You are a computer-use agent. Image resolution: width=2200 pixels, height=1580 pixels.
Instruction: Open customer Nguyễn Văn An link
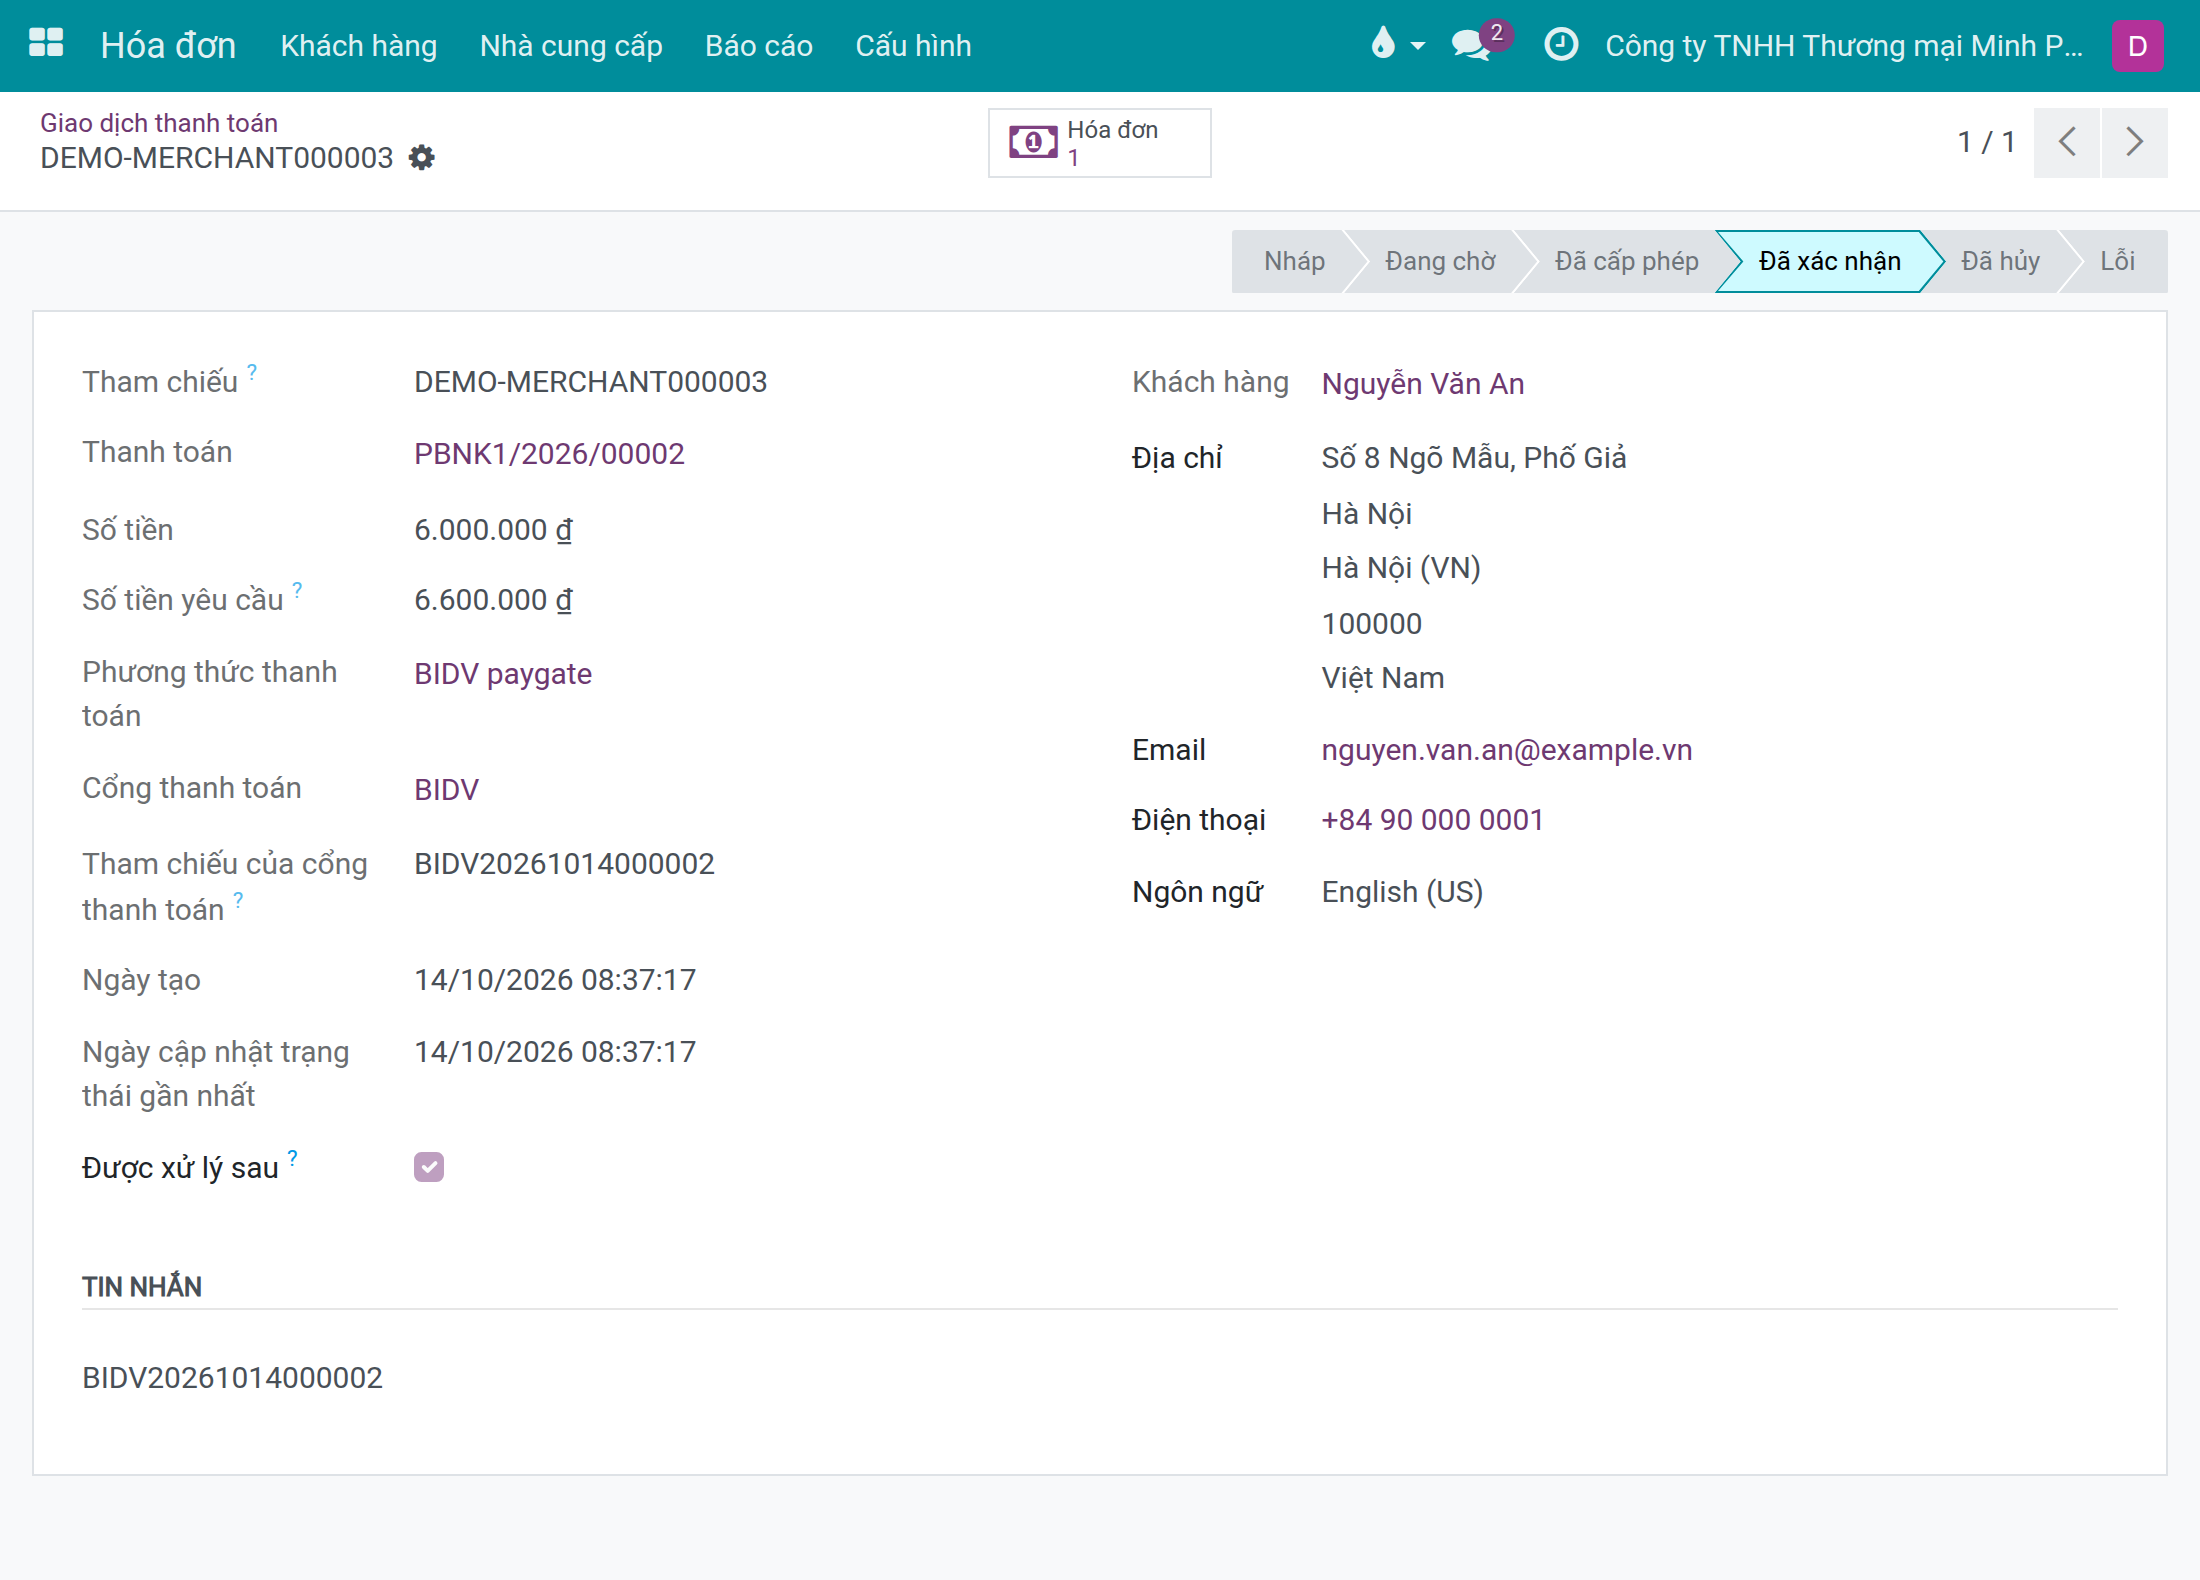(1422, 384)
